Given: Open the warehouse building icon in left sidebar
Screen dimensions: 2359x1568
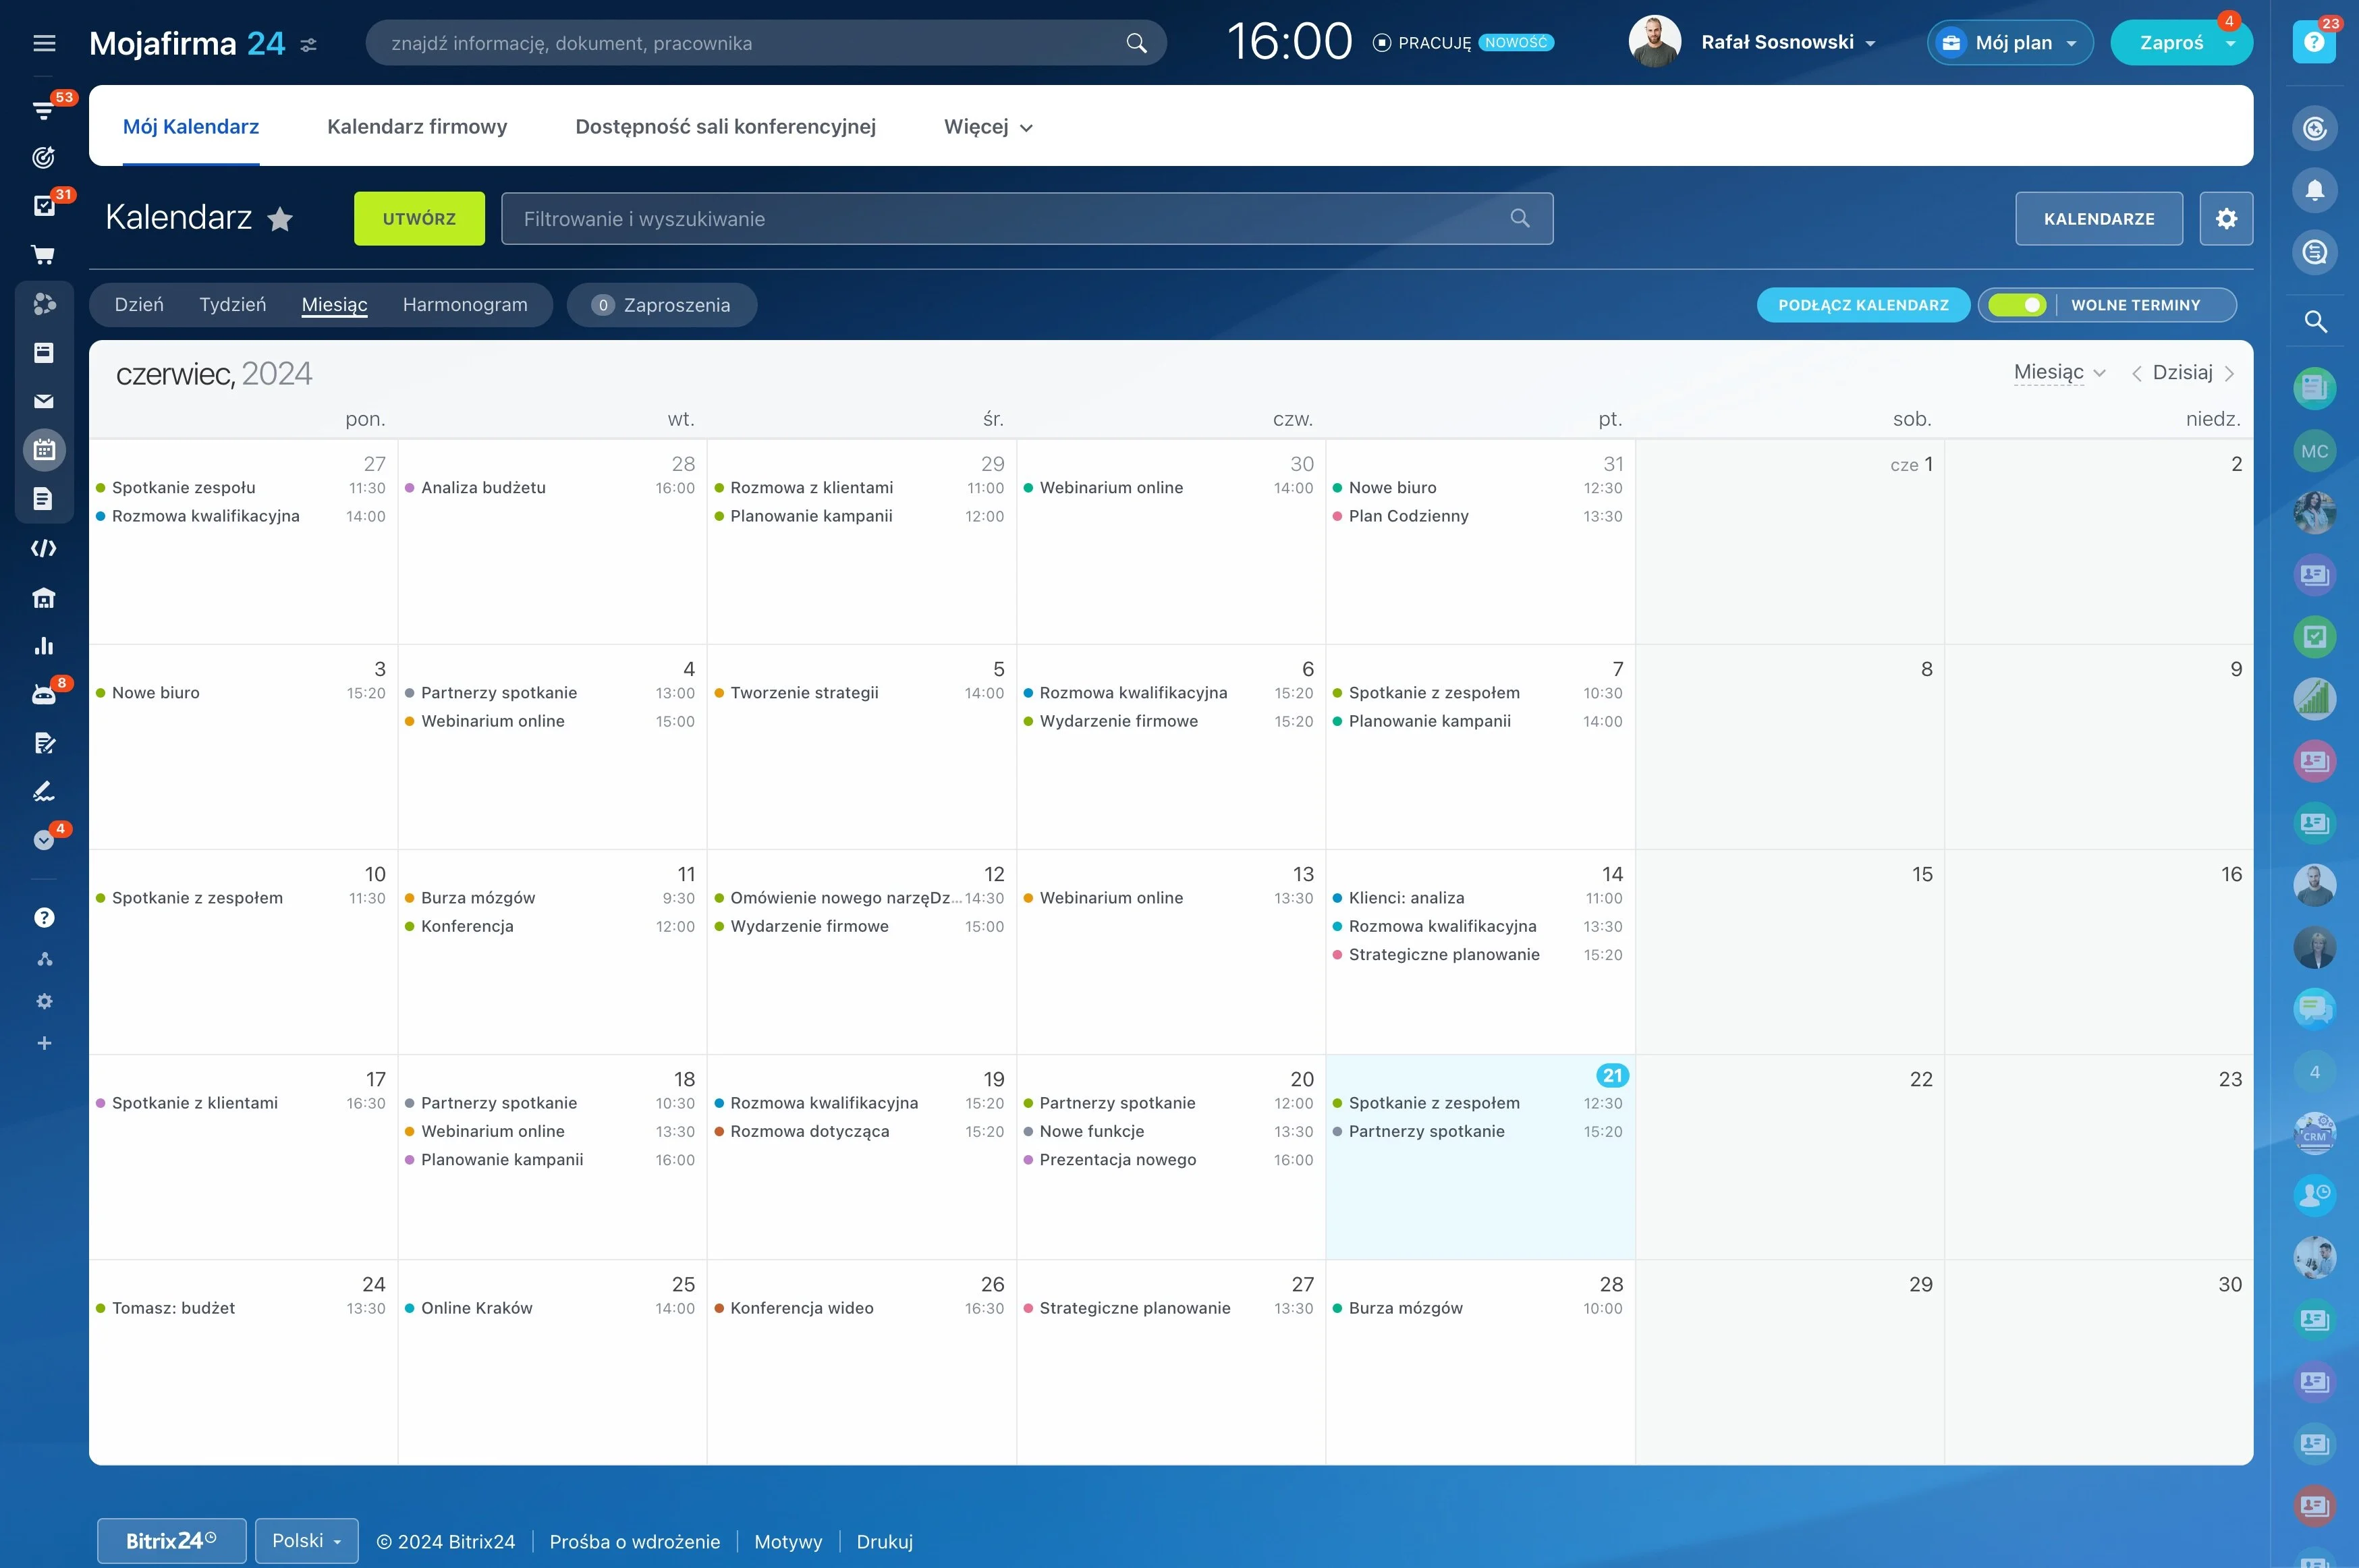Looking at the screenshot, I should (44, 598).
